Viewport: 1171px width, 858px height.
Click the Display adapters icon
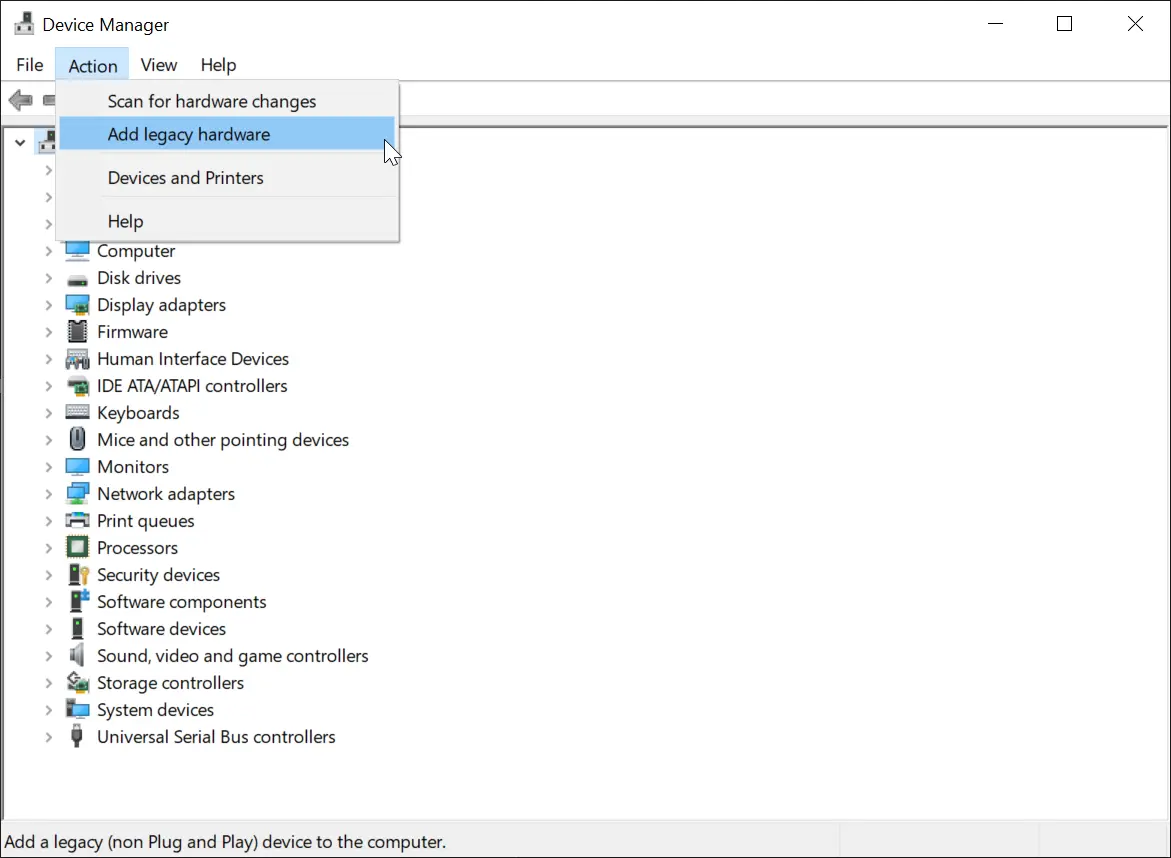77,305
